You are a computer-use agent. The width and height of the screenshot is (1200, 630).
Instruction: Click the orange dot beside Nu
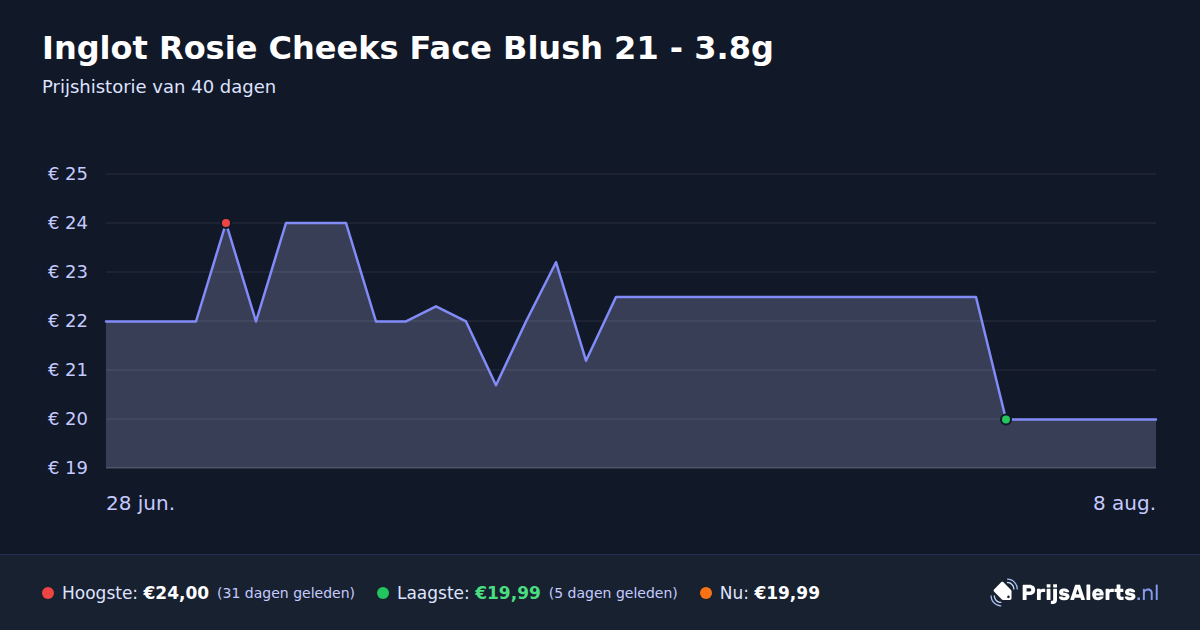706,594
